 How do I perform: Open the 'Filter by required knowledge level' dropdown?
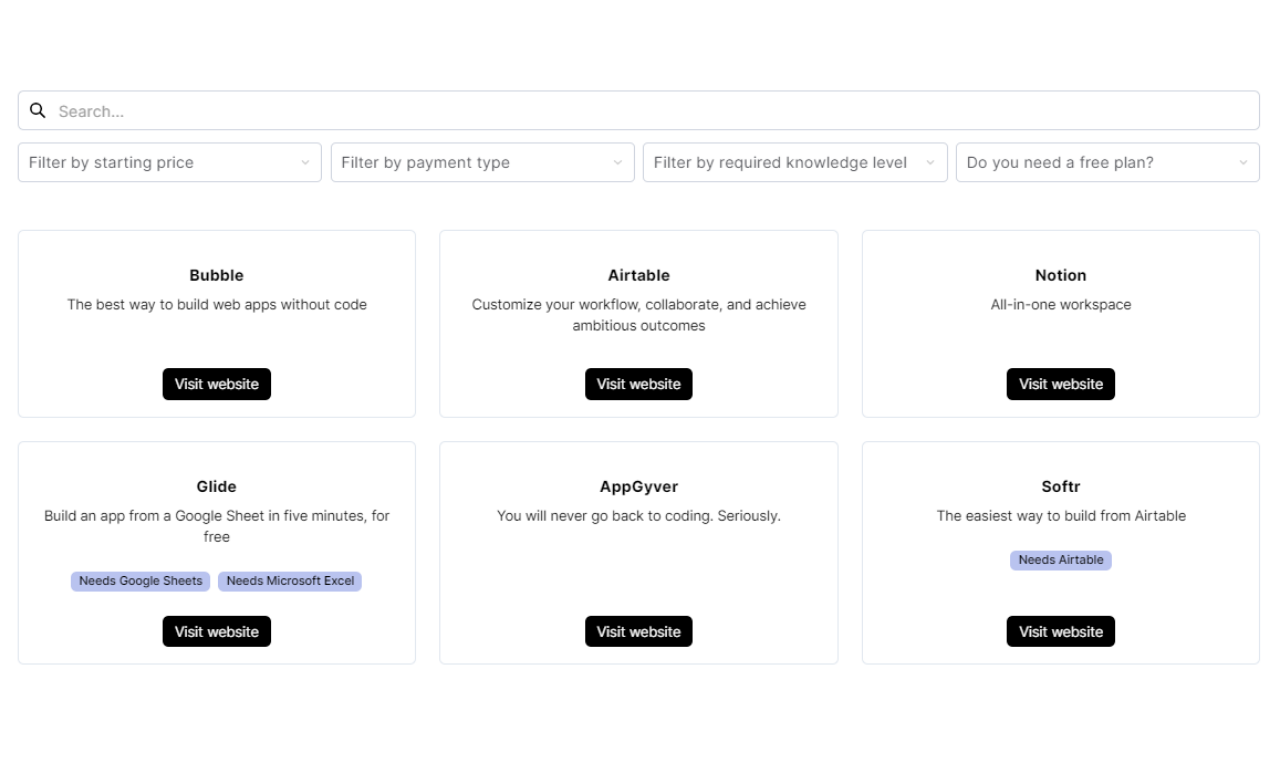795,162
